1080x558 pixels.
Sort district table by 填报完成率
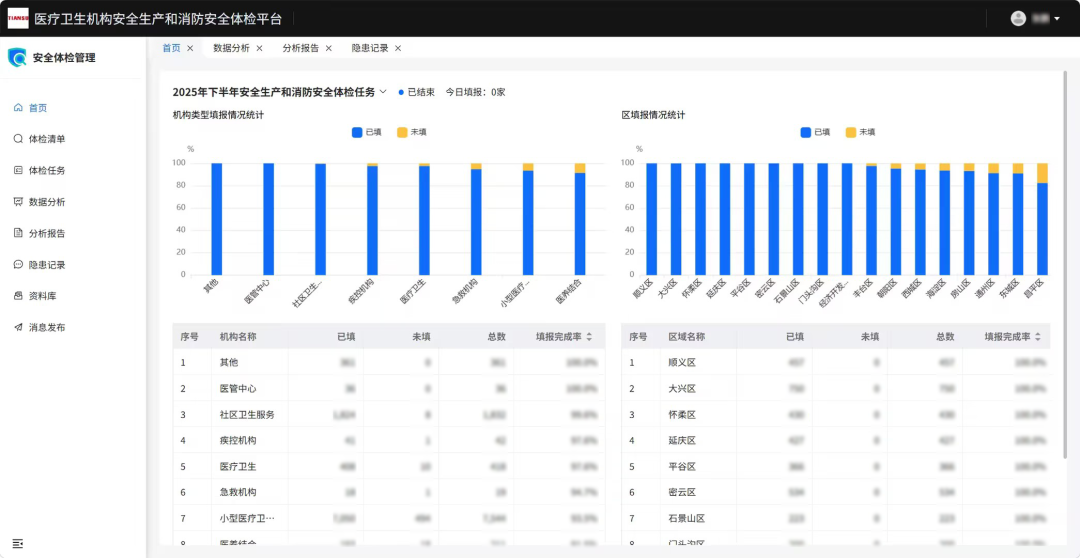click(x=1038, y=337)
